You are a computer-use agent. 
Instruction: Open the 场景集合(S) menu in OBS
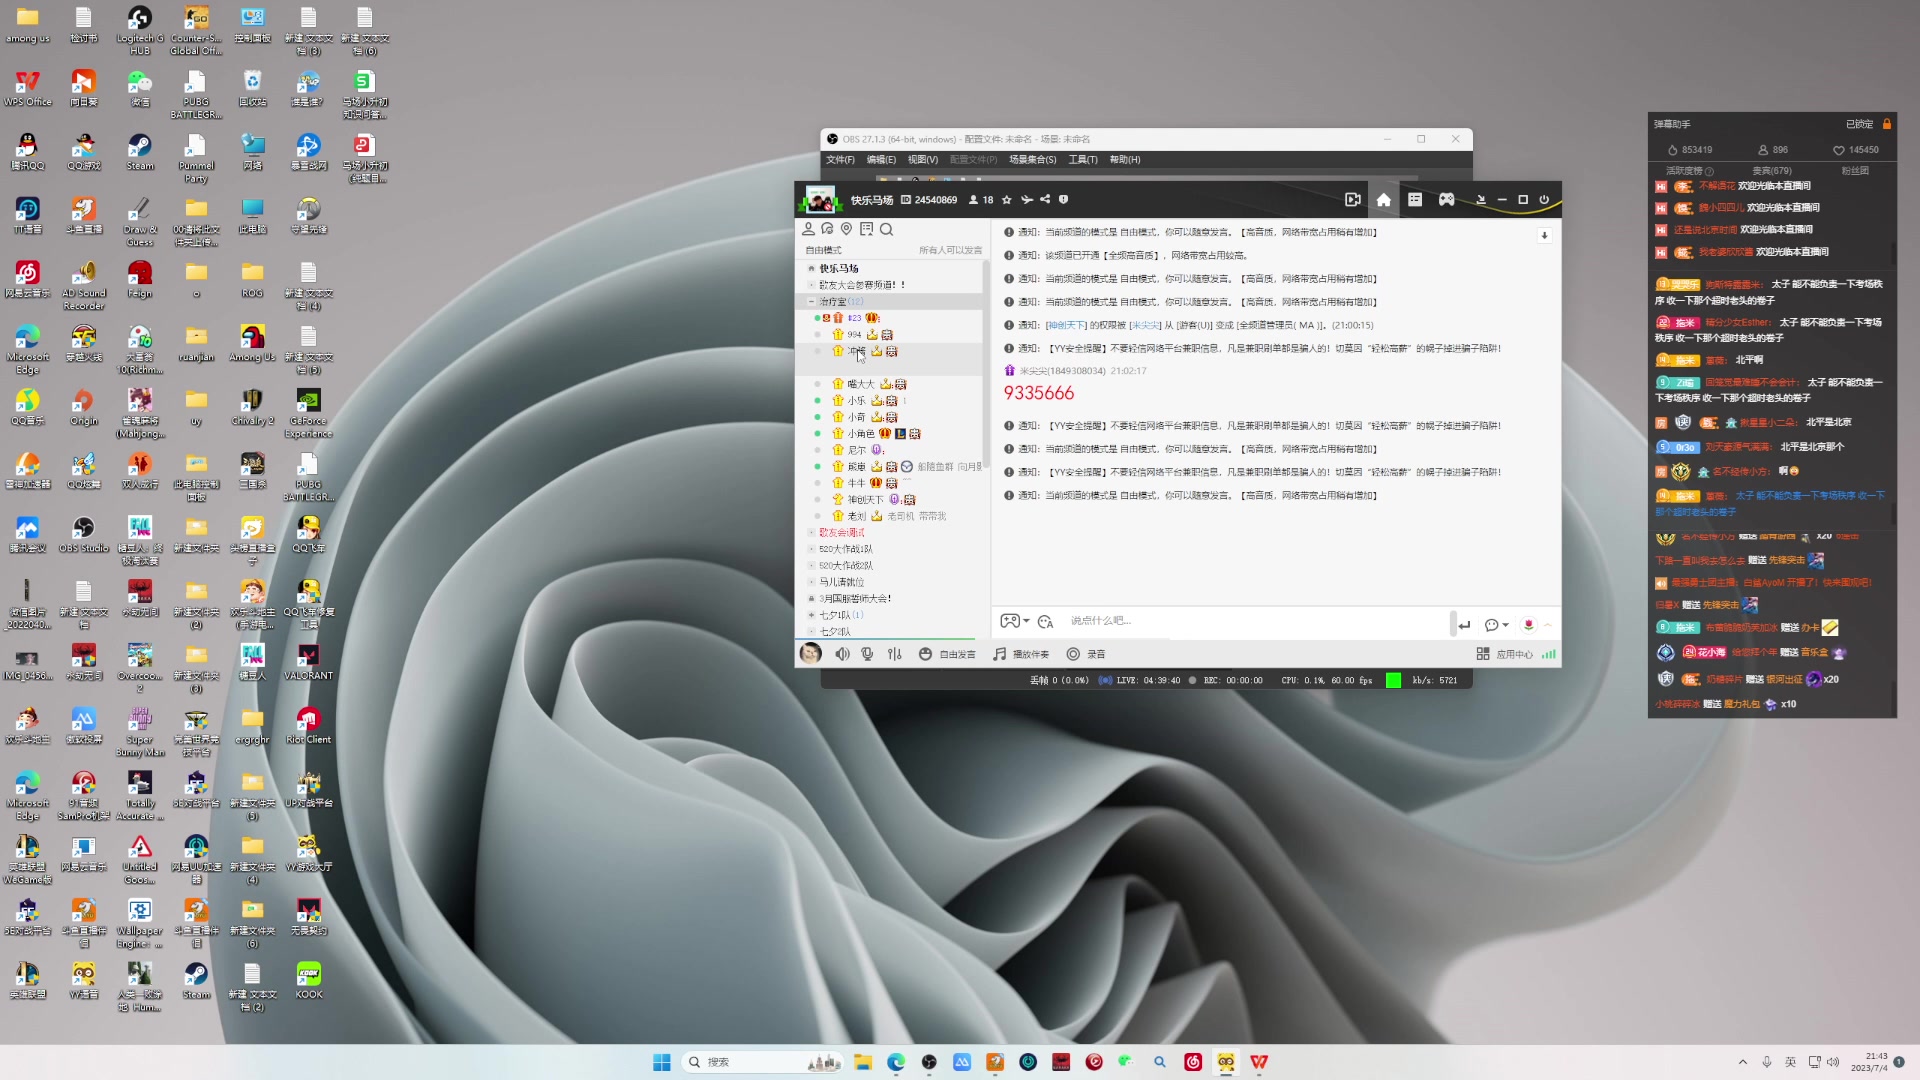coord(1033,160)
